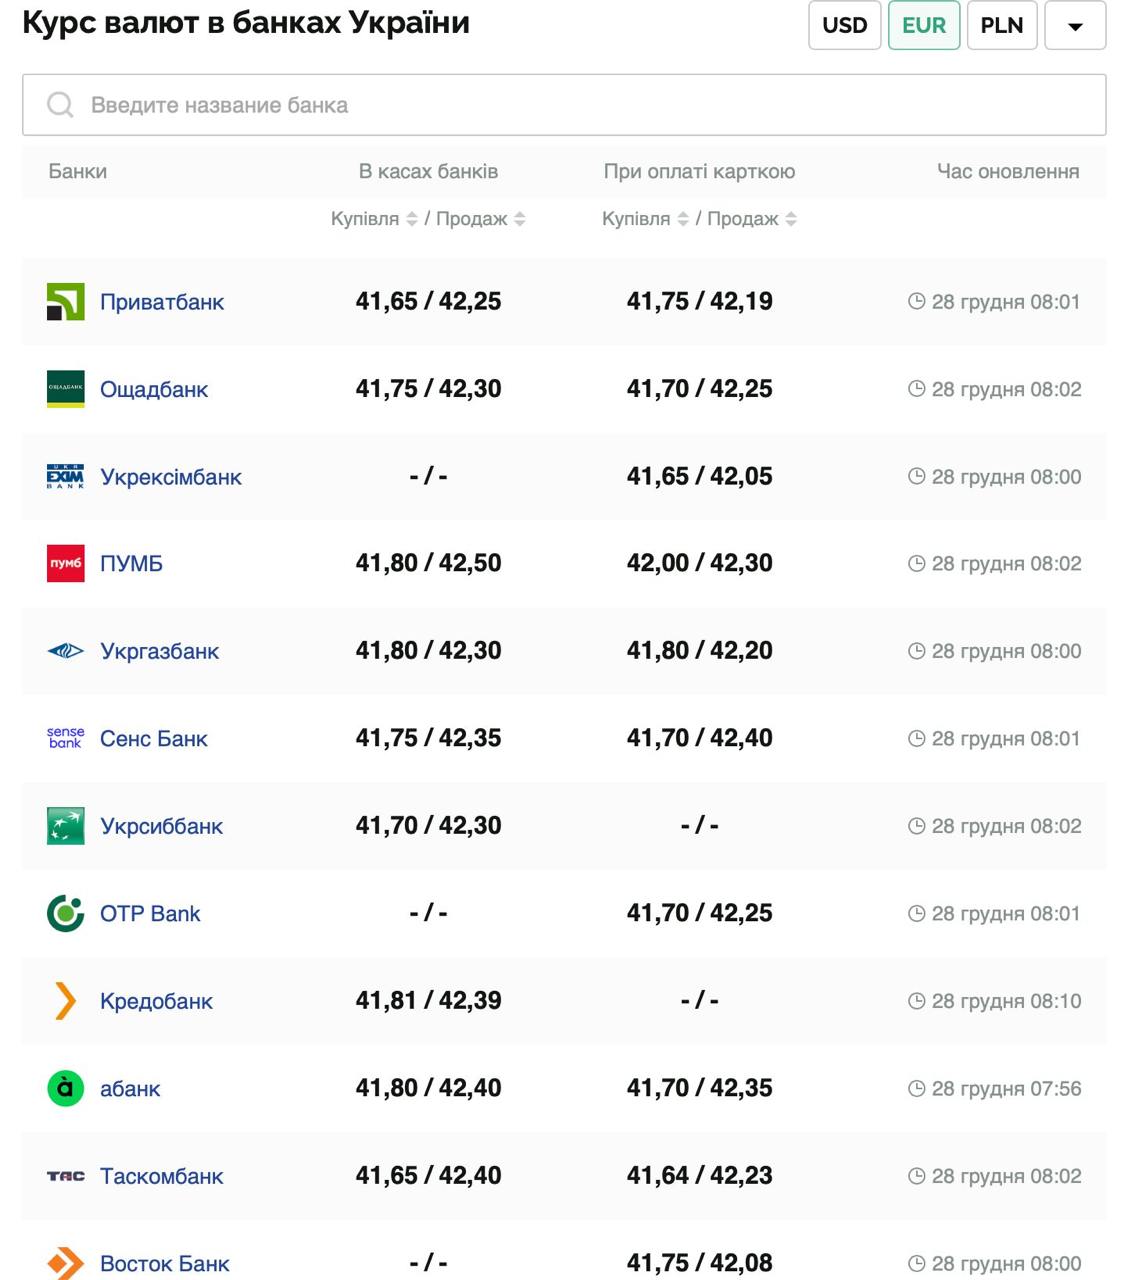Open the Таскомбанк link

click(x=161, y=1176)
